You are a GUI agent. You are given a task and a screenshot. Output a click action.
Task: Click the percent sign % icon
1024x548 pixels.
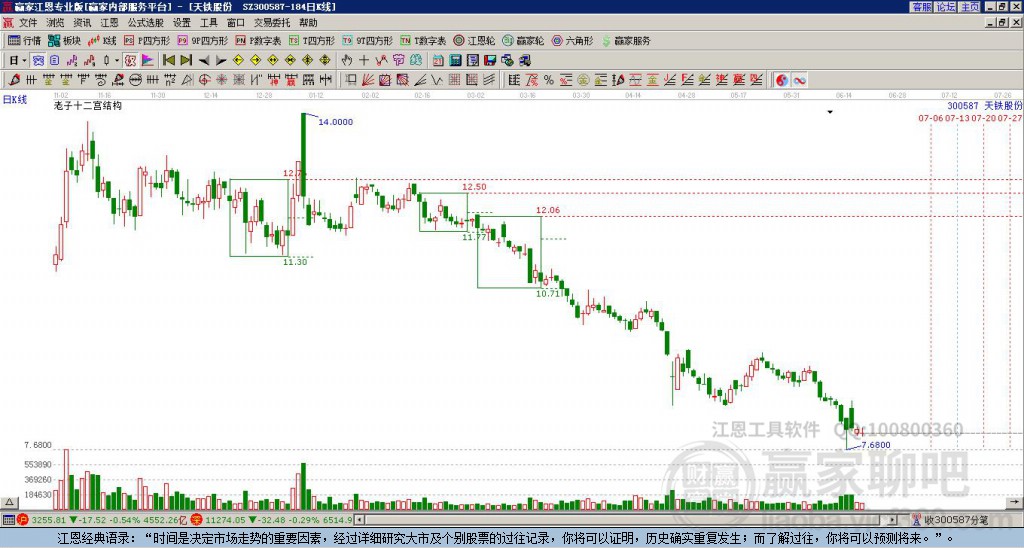549,80
